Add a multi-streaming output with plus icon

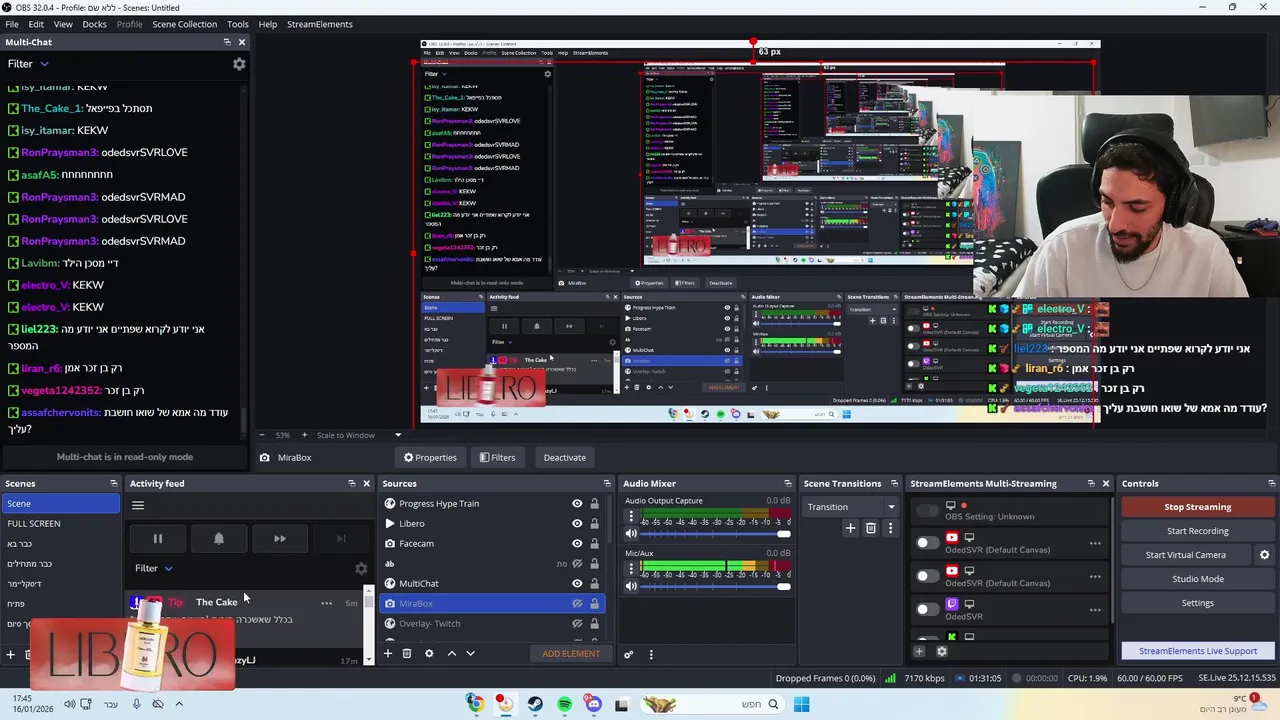pyautogui.click(x=919, y=652)
